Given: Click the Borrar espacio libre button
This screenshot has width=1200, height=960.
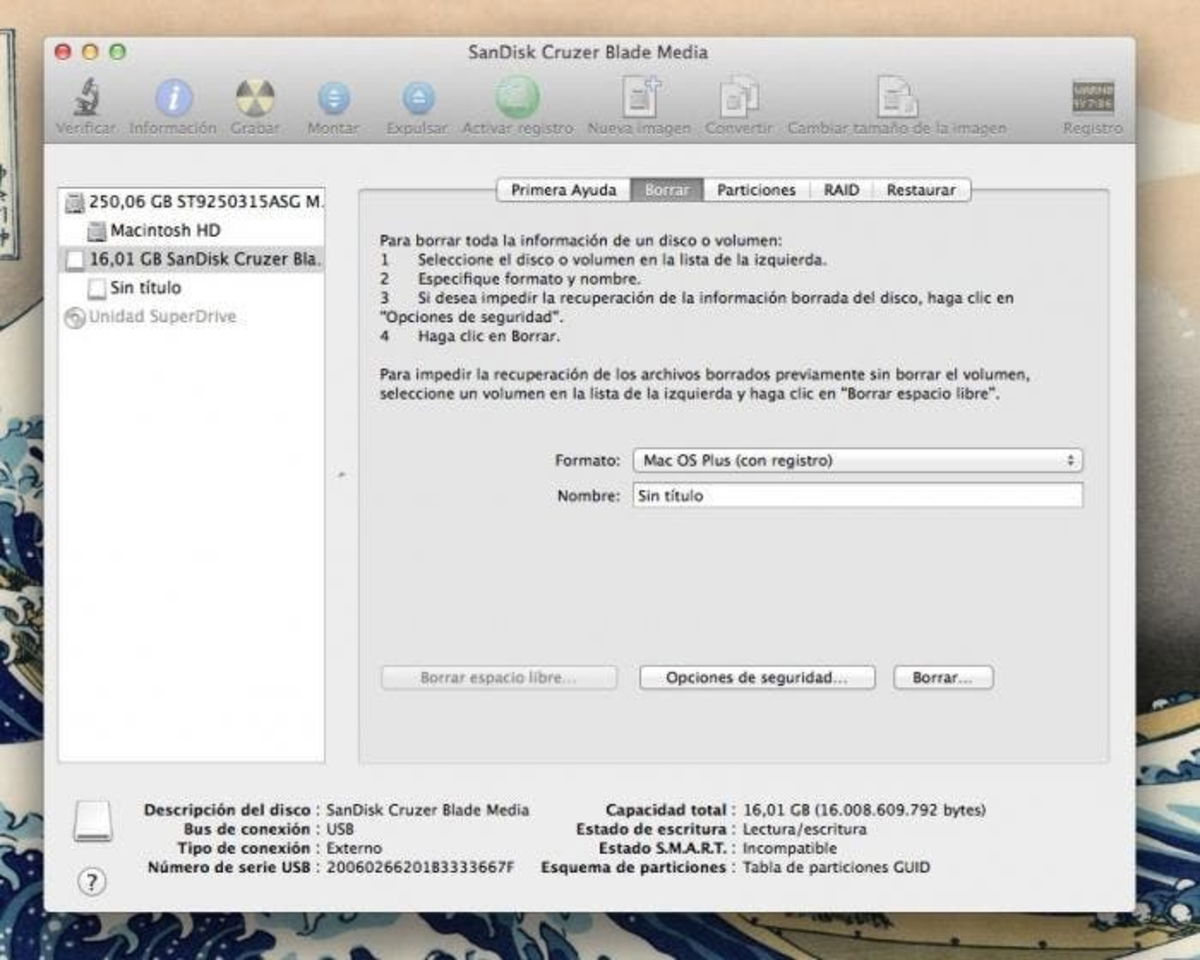Looking at the screenshot, I should tap(499, 678).
